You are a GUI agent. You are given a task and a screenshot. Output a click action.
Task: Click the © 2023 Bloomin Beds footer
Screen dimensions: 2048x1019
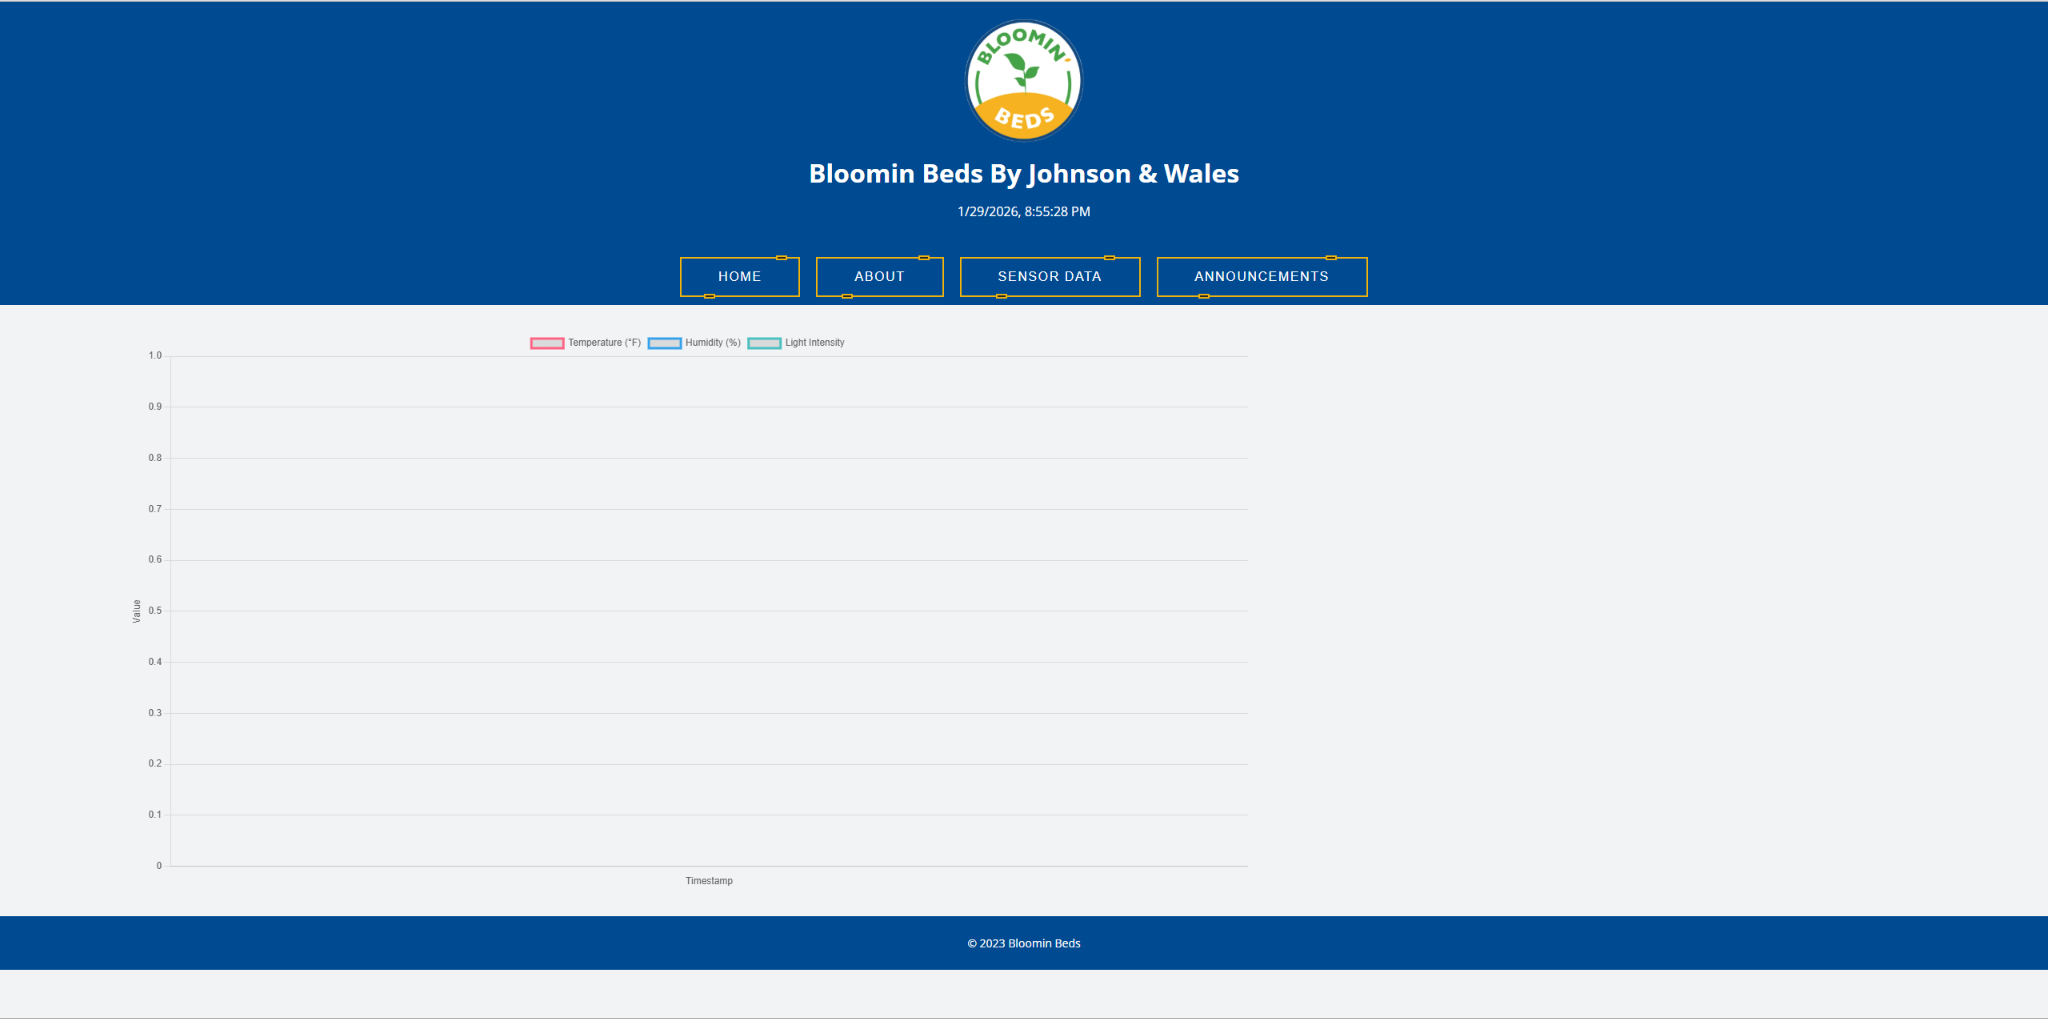pyautogui.click(x=1024, y=943)
